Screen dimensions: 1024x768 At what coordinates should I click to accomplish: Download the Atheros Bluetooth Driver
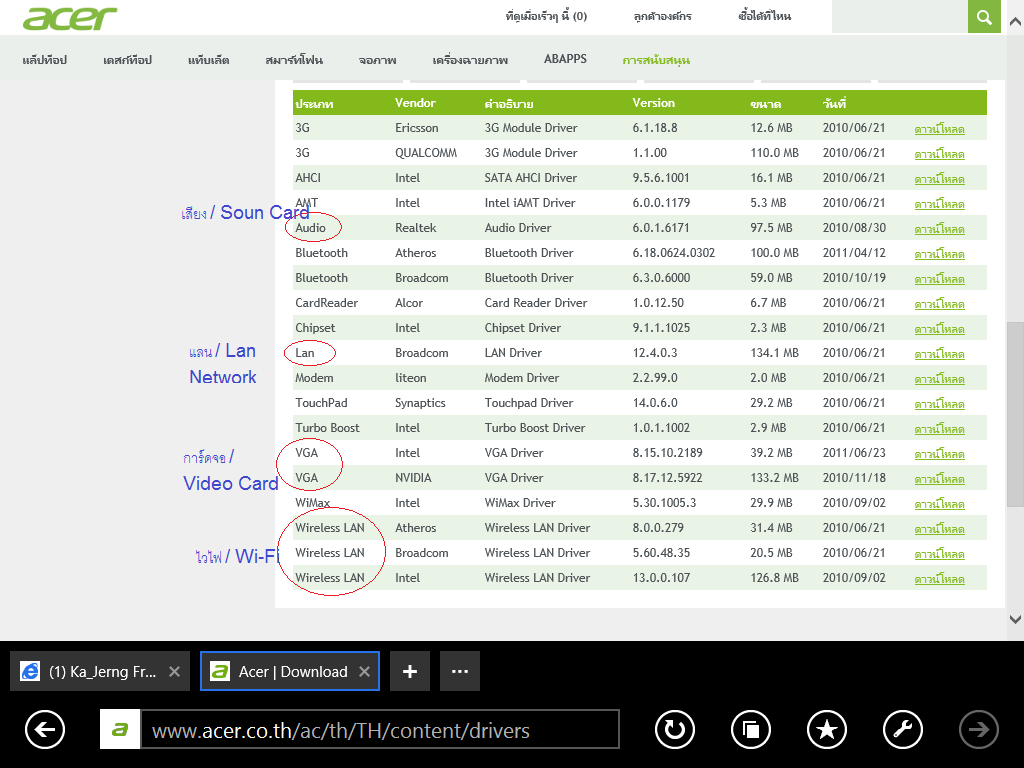(x=939, y=254)
